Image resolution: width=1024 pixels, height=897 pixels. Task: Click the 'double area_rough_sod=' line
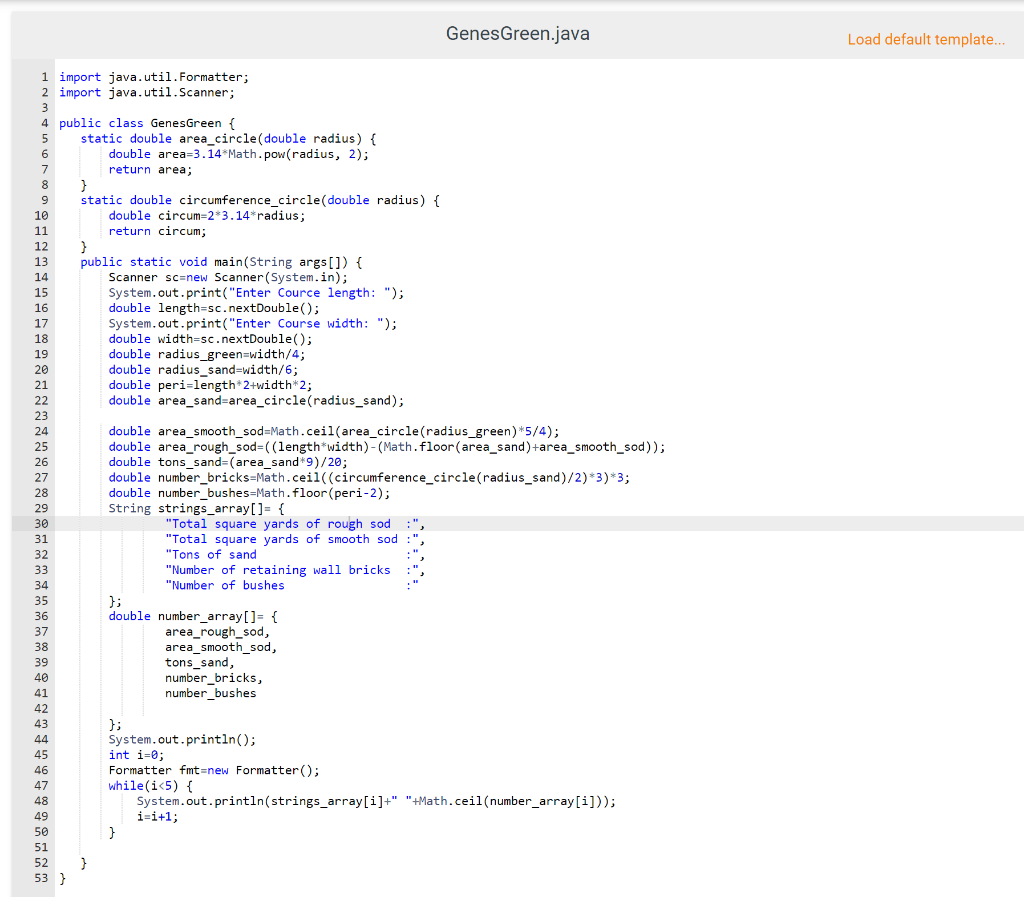[x=387, y=447]
